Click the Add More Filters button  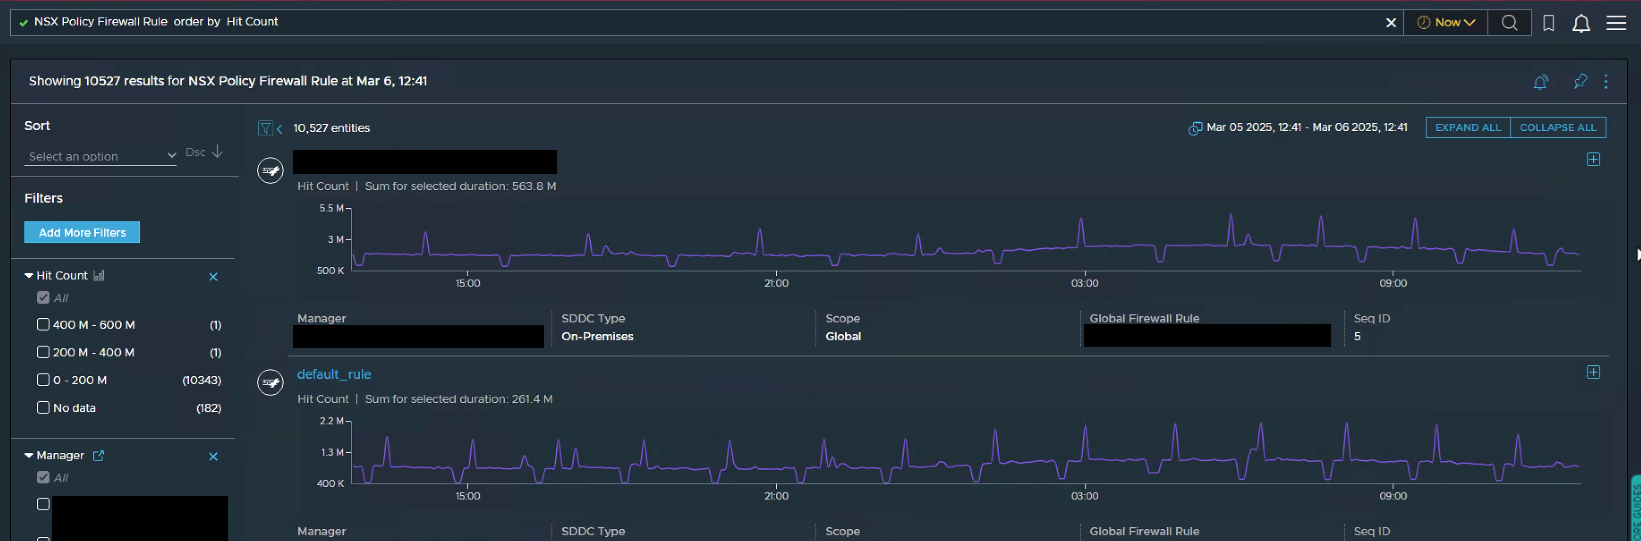[x=82, y=232]
